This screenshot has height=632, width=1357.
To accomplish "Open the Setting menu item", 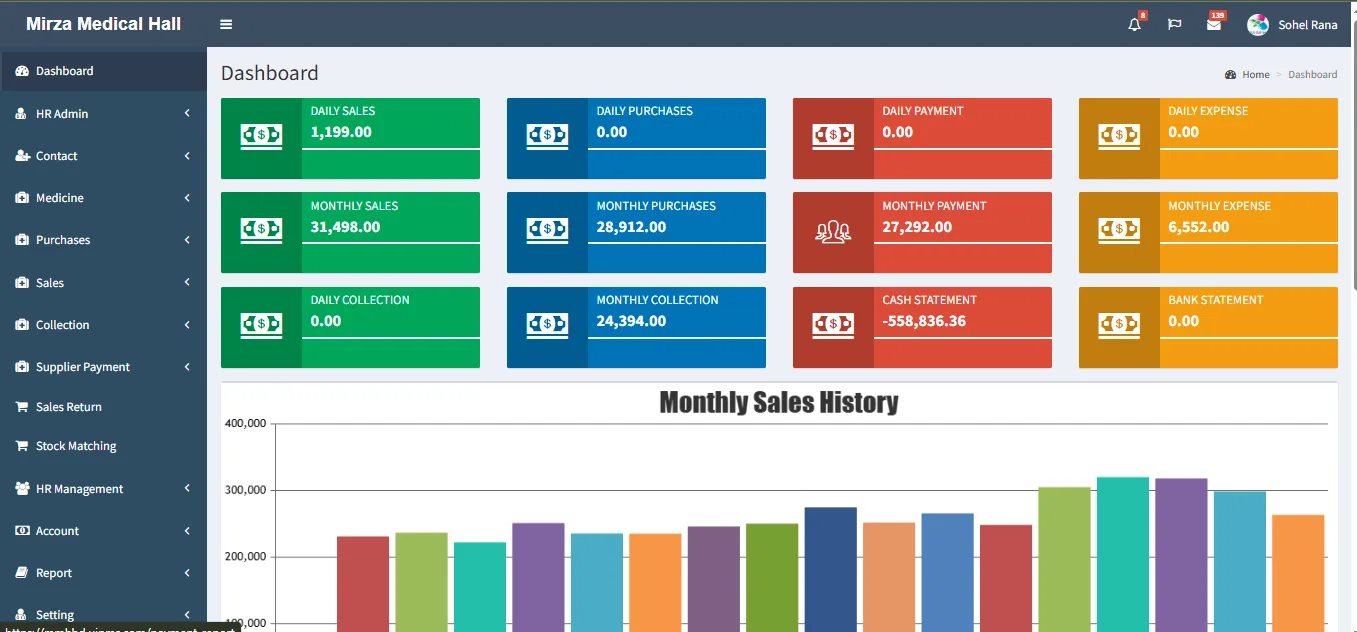I will 103,615.
